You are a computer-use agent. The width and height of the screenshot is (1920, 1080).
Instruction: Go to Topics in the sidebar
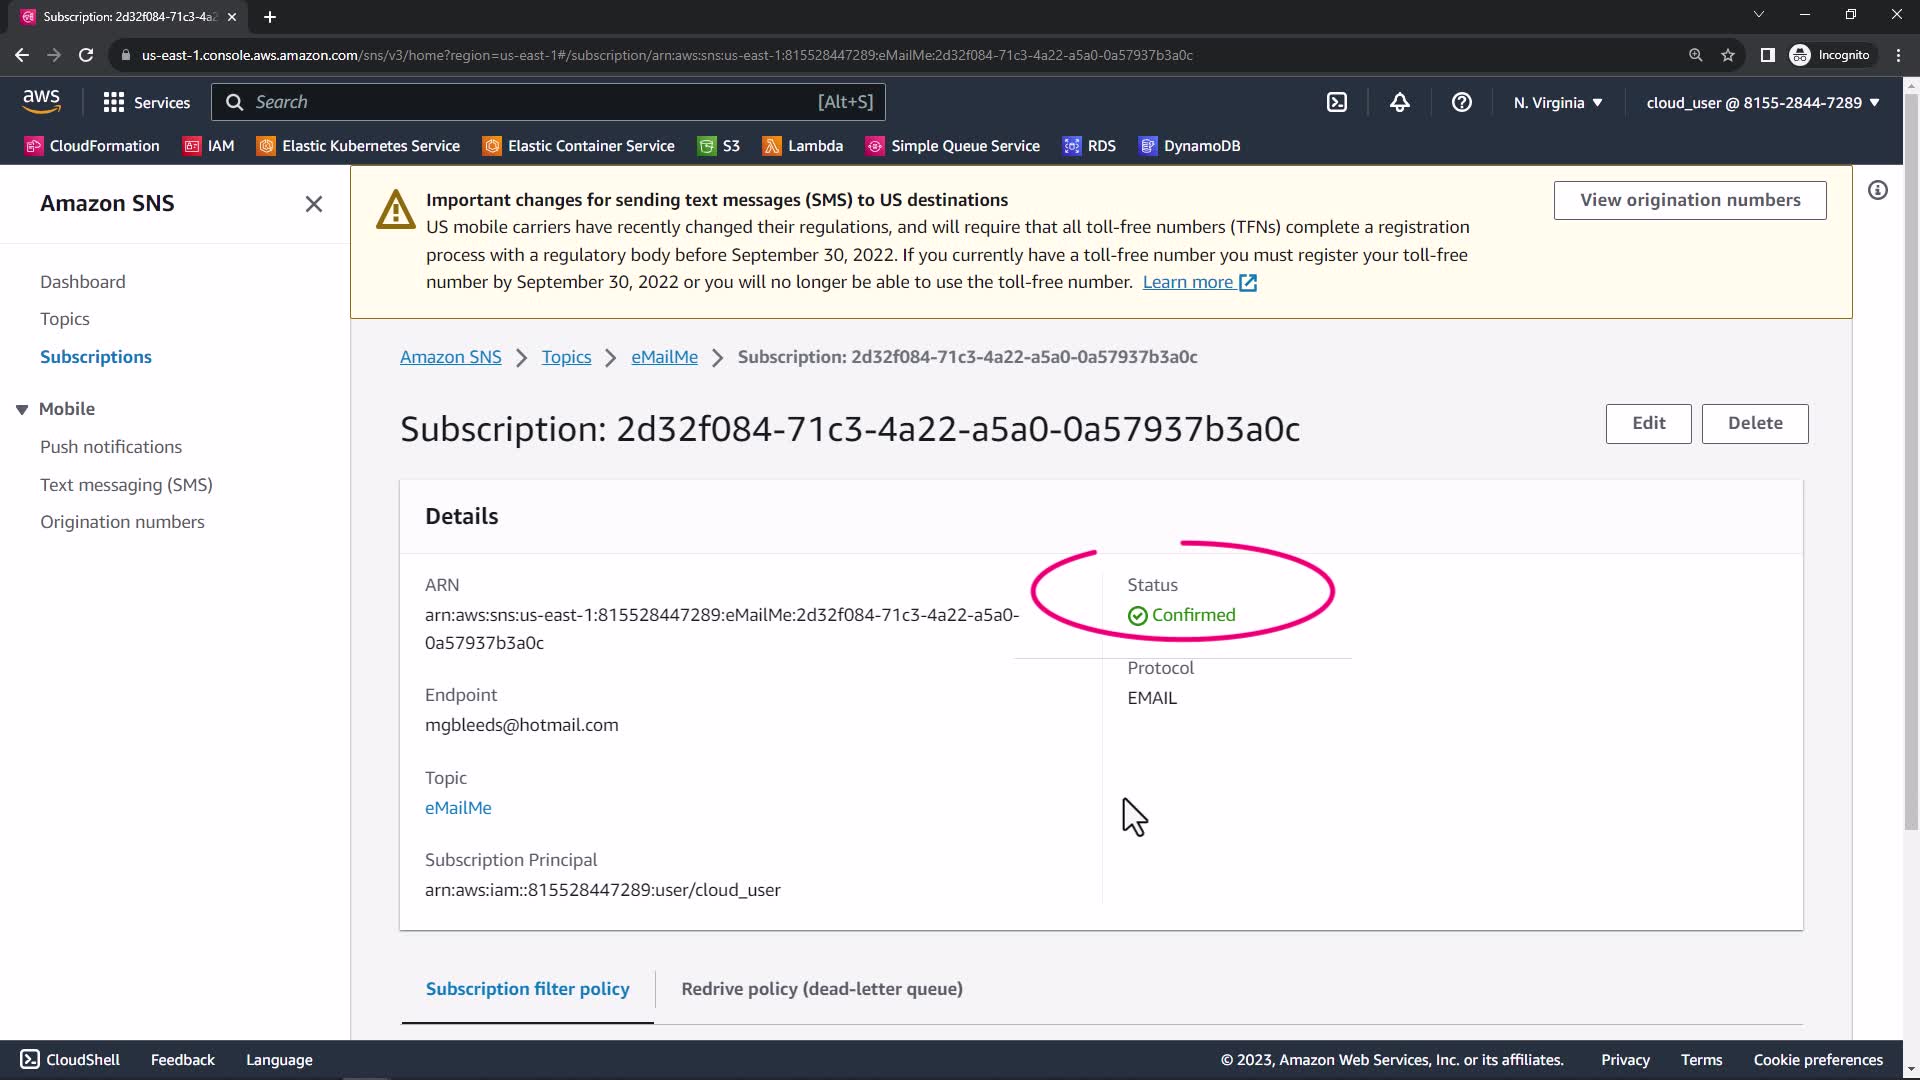(x=65, y=319)
